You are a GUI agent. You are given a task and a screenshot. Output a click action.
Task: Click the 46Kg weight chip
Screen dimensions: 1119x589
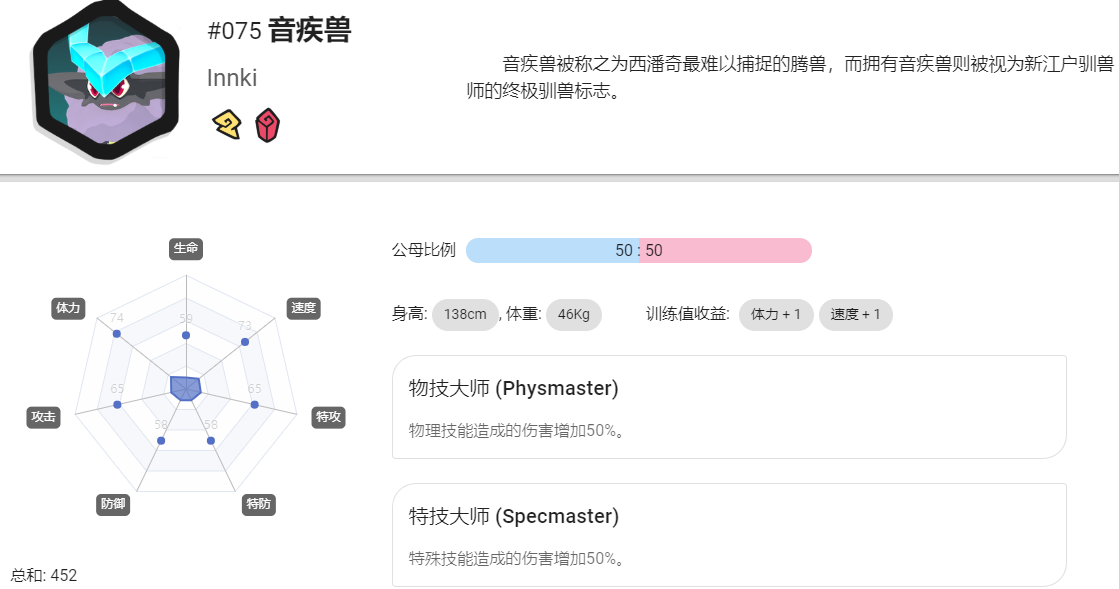pyautogui.click(x=574, y=314)
